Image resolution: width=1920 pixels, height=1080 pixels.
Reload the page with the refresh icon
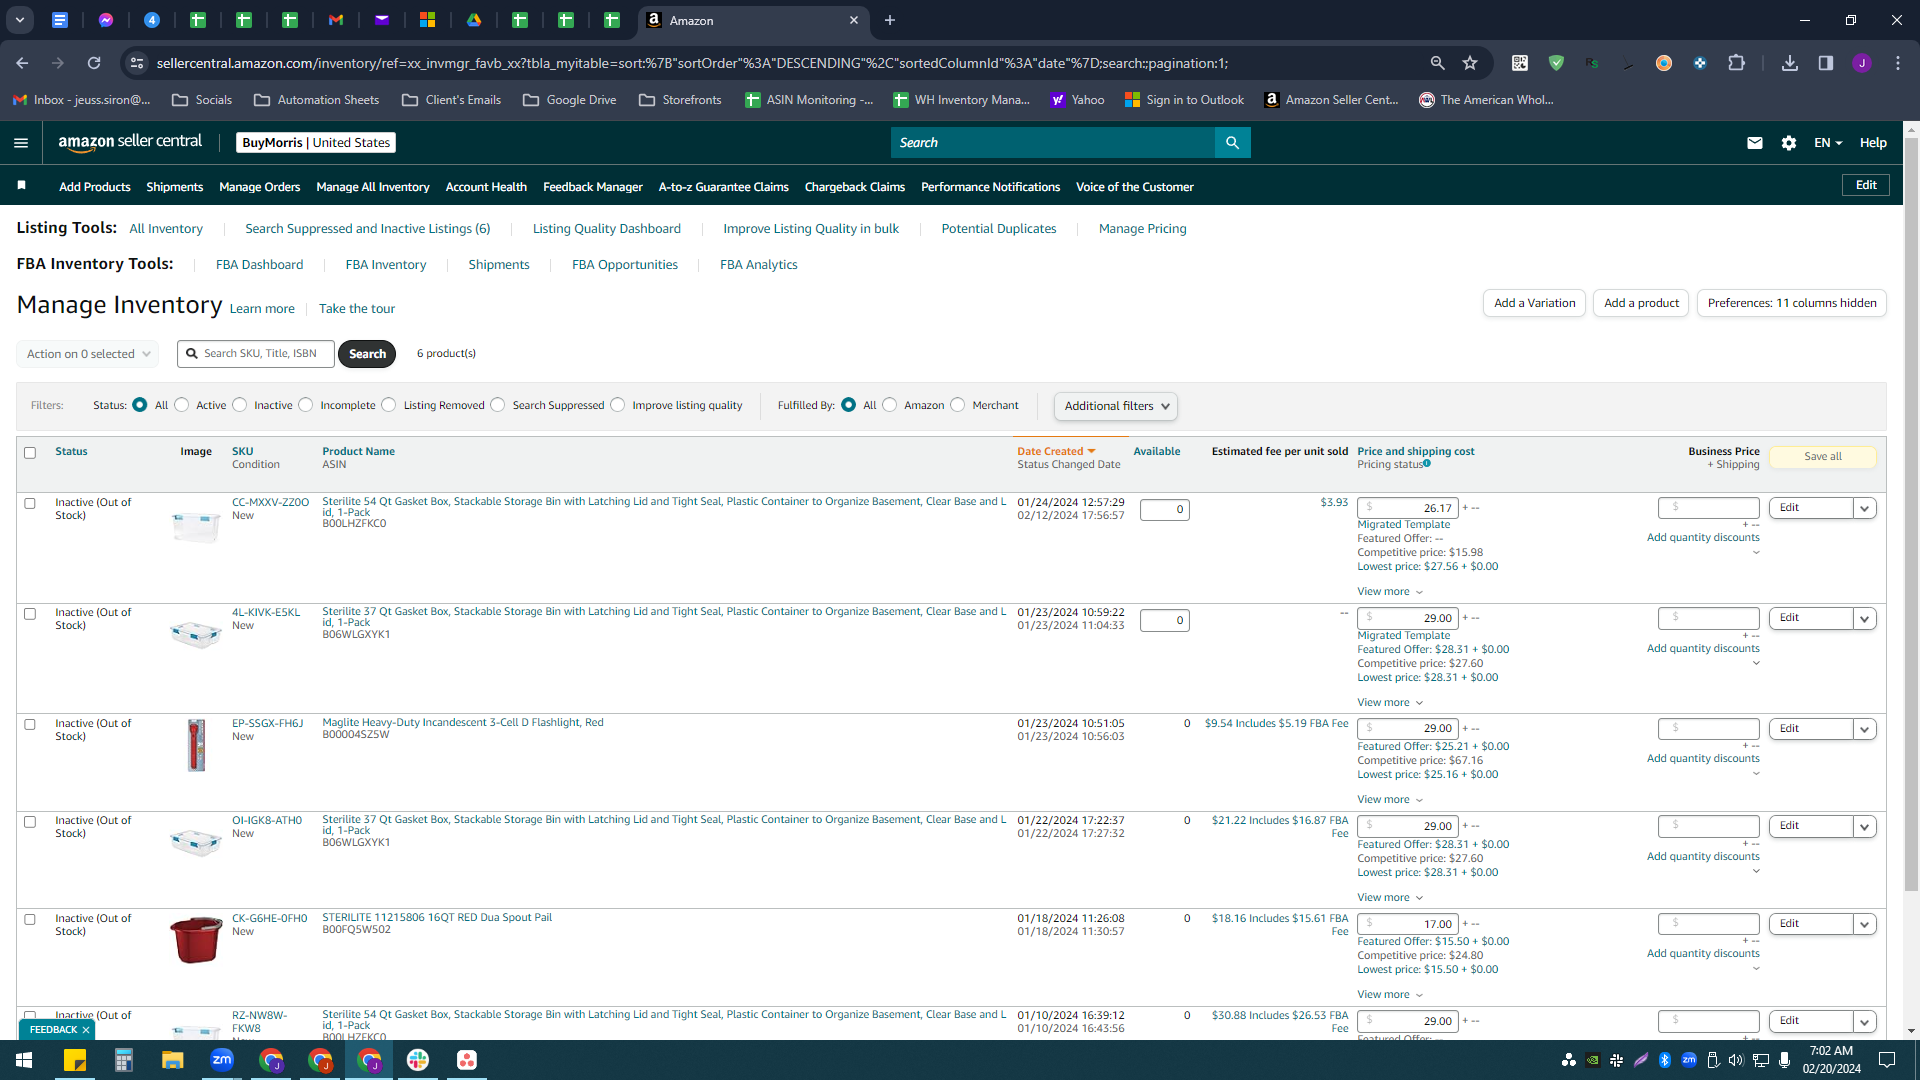(x=94, y=63)
